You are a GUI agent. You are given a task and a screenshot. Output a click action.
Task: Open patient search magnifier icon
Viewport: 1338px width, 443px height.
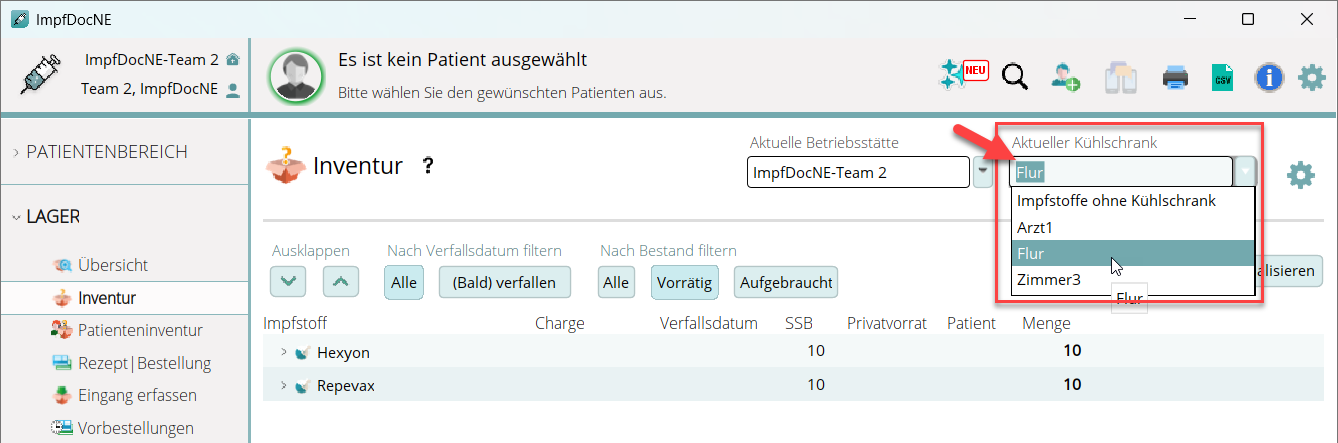1015,76
